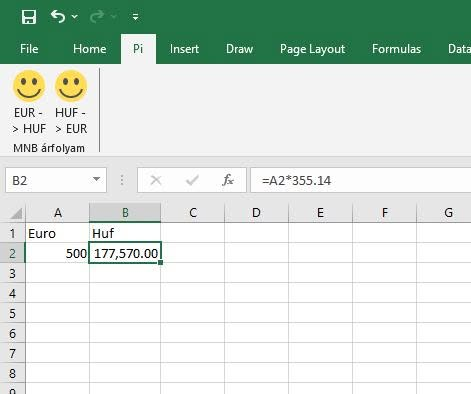Select column G header
This screenshot has height=394, width=471.
tap(444, 213)
